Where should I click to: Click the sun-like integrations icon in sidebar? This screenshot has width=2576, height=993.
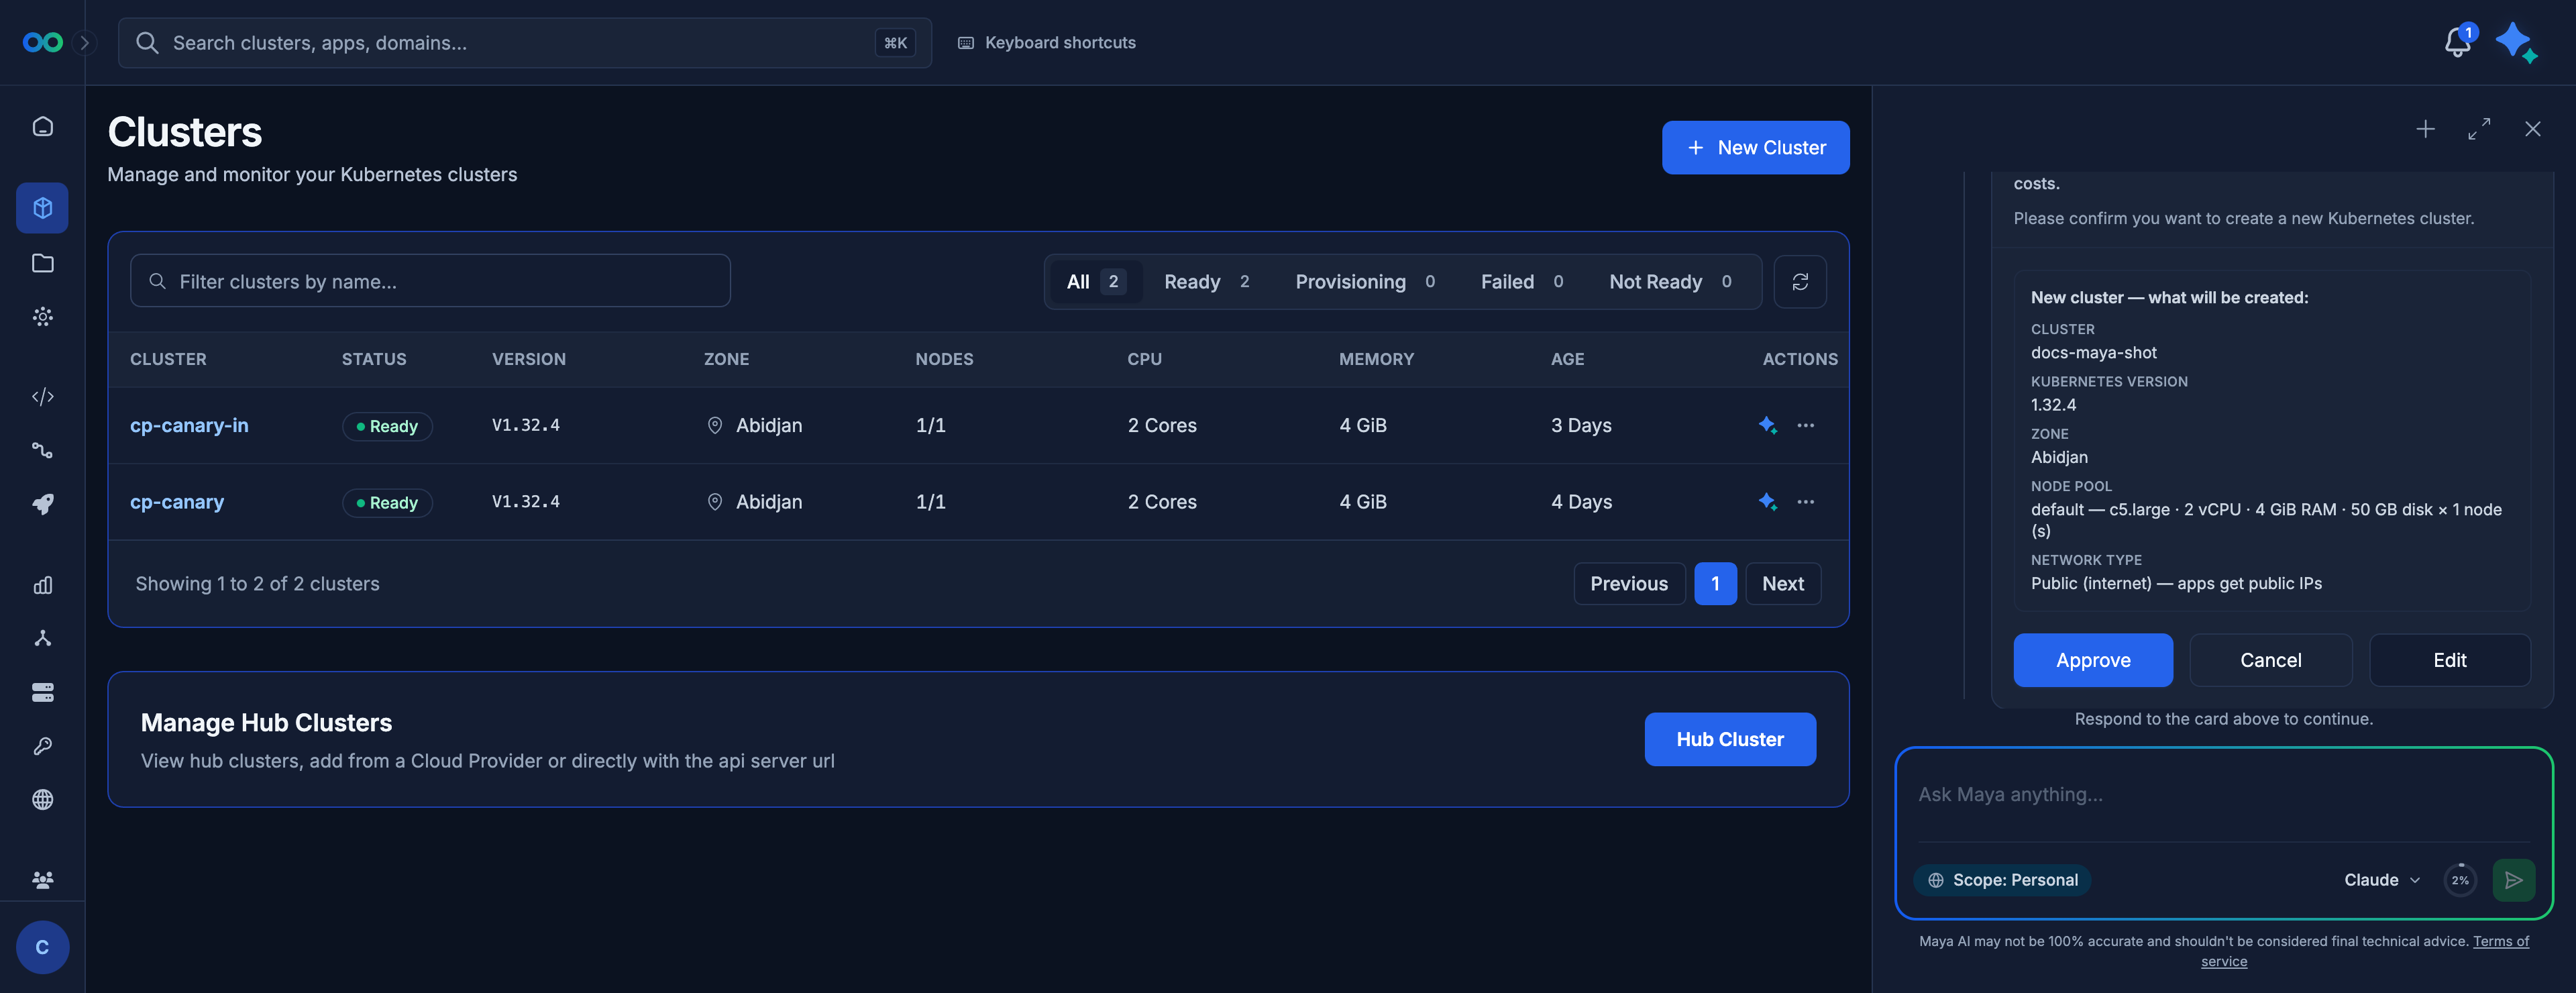click(x=42, y=317)
